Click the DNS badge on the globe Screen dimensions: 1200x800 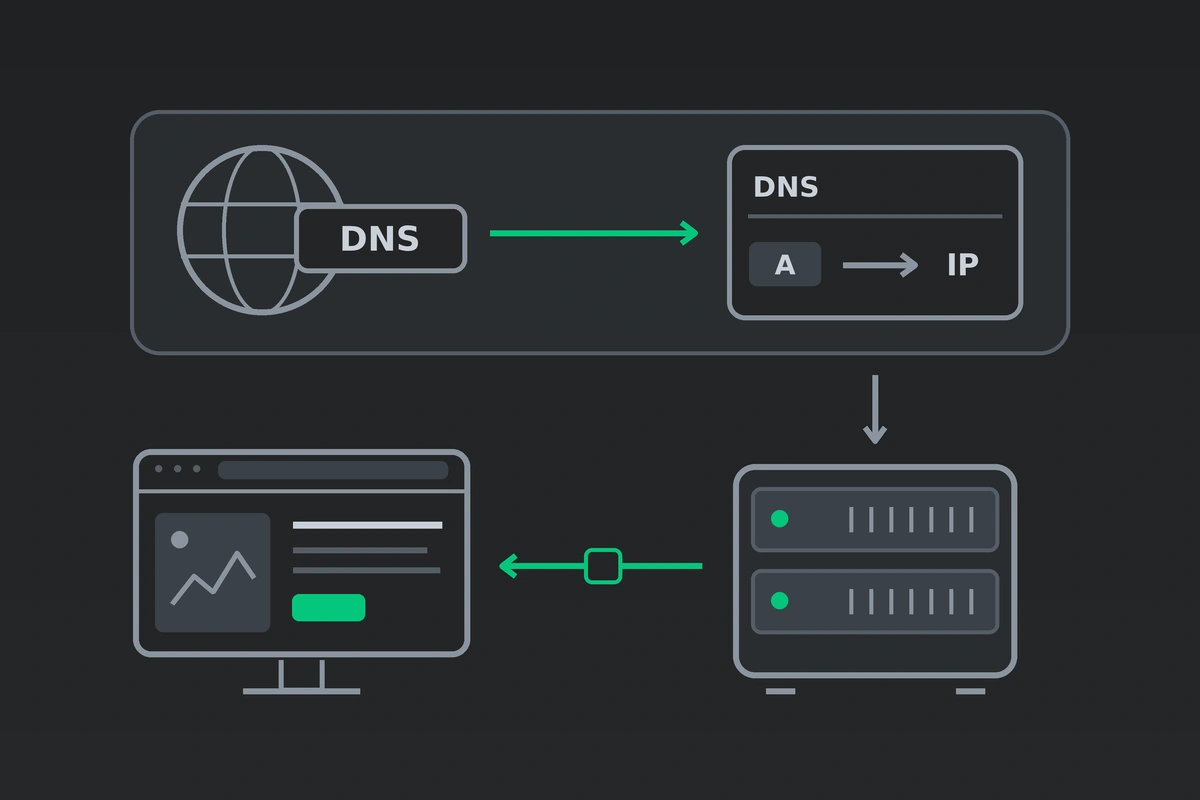pyautogui.click(x=381, y=238)
